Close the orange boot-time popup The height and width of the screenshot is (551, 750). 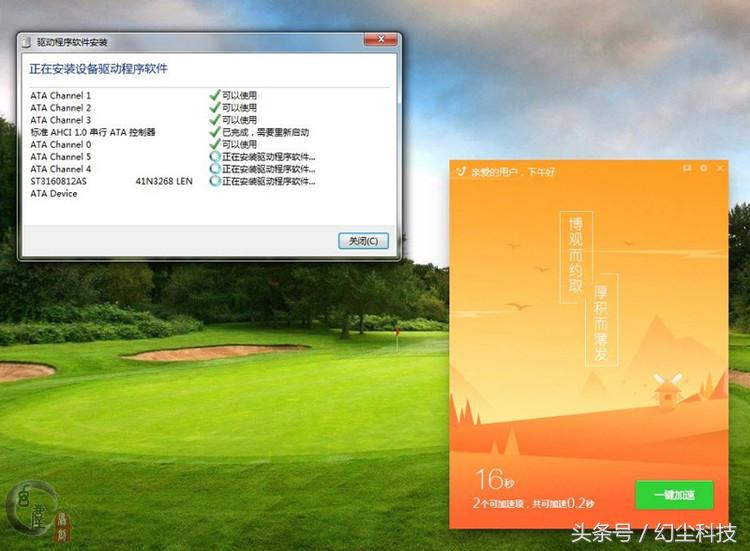coord(720,168)
